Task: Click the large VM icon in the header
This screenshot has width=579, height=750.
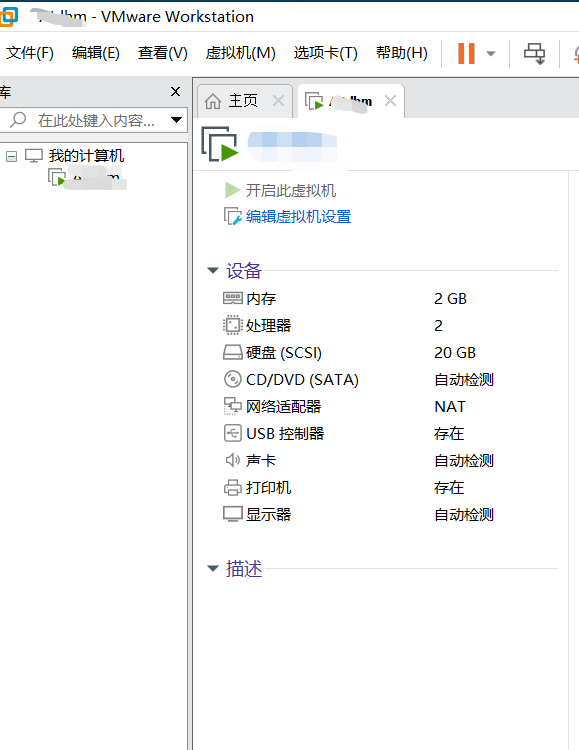Action: [x=220, y=143]
